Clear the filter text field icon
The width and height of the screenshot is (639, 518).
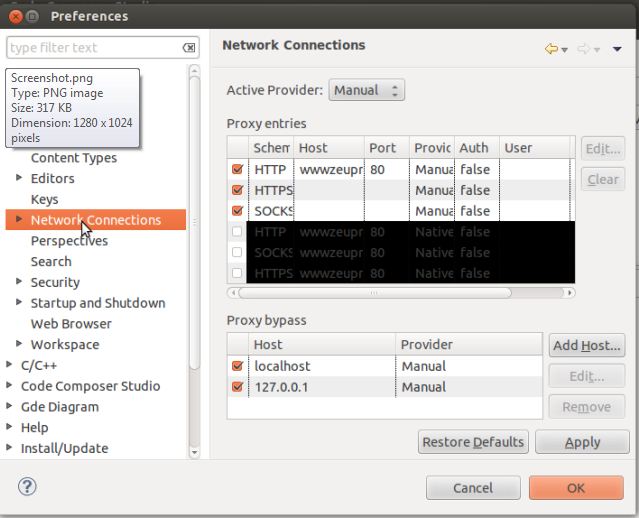tap(190, 48)
